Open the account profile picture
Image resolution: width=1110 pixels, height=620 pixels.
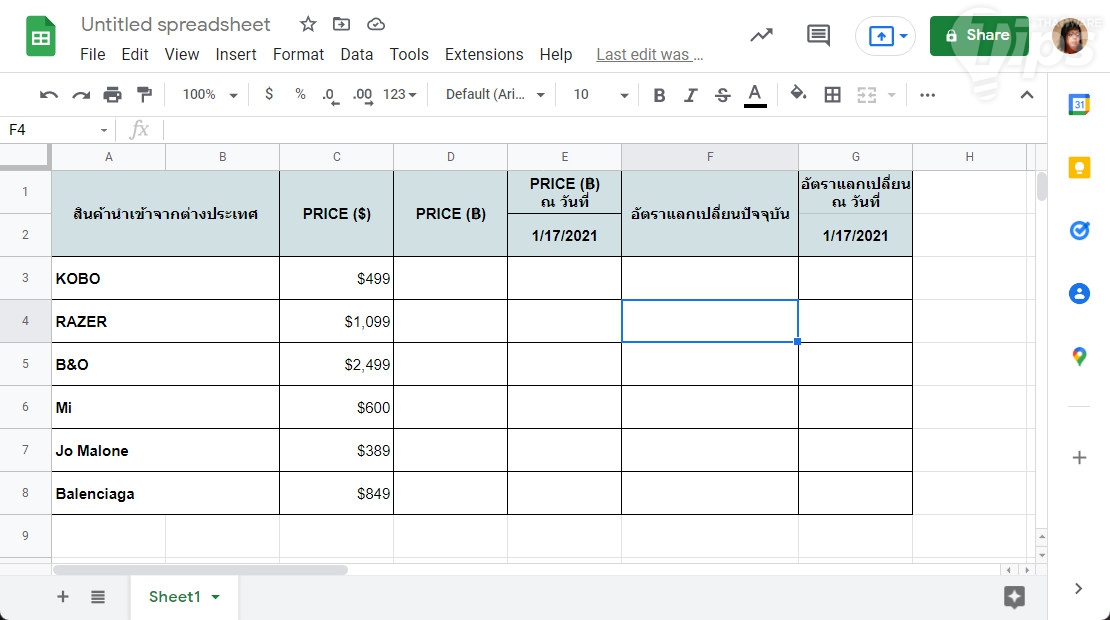coord(1070,35)
